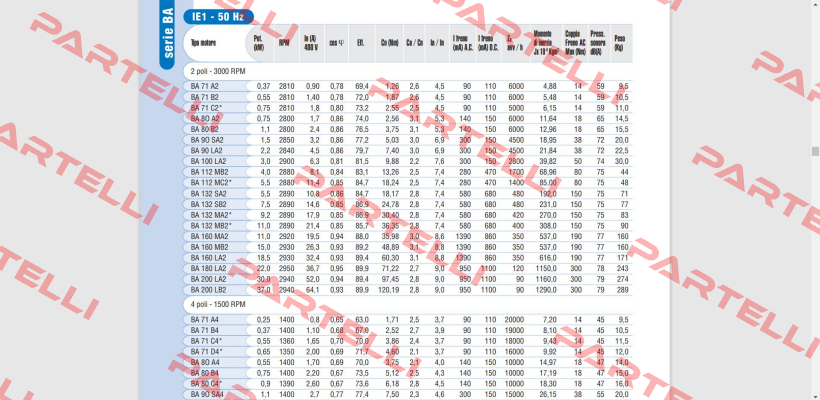The height and width of the screenshot is (400, 820).
Task: Click the 'BA 132 MB2*' motor type row
Action: [x=408, y=225]
